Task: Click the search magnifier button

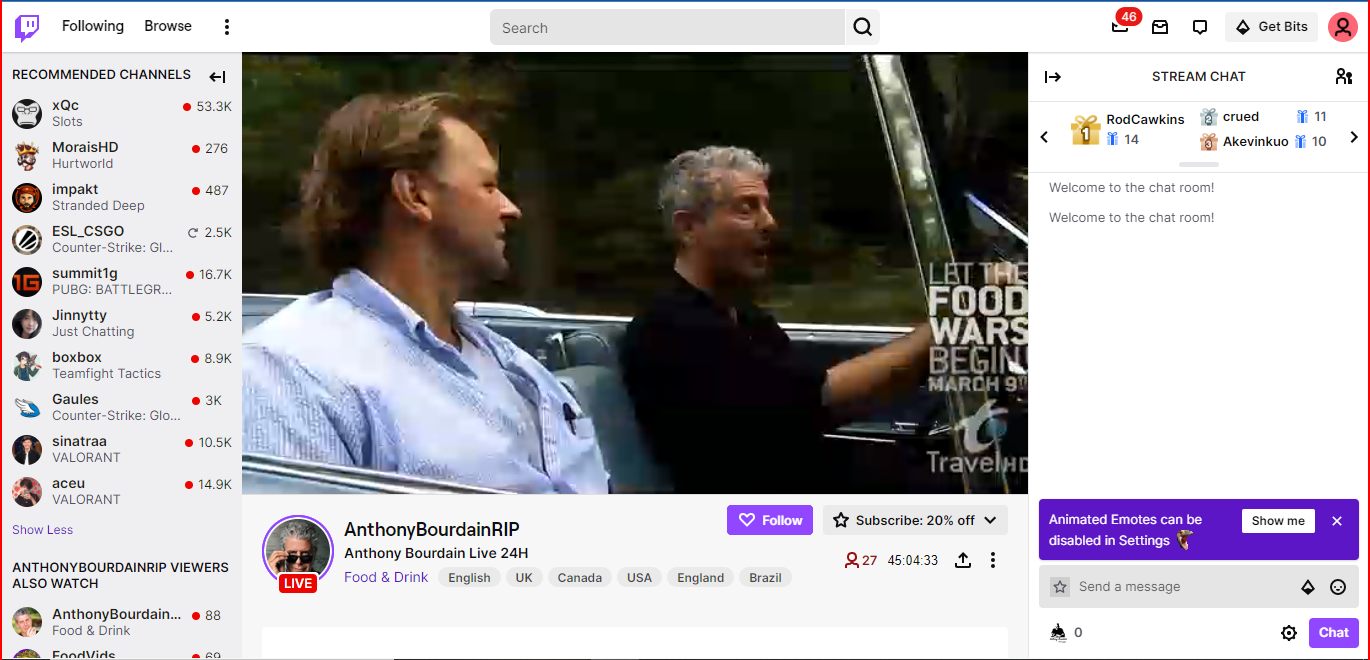Action: pos(862,28)
